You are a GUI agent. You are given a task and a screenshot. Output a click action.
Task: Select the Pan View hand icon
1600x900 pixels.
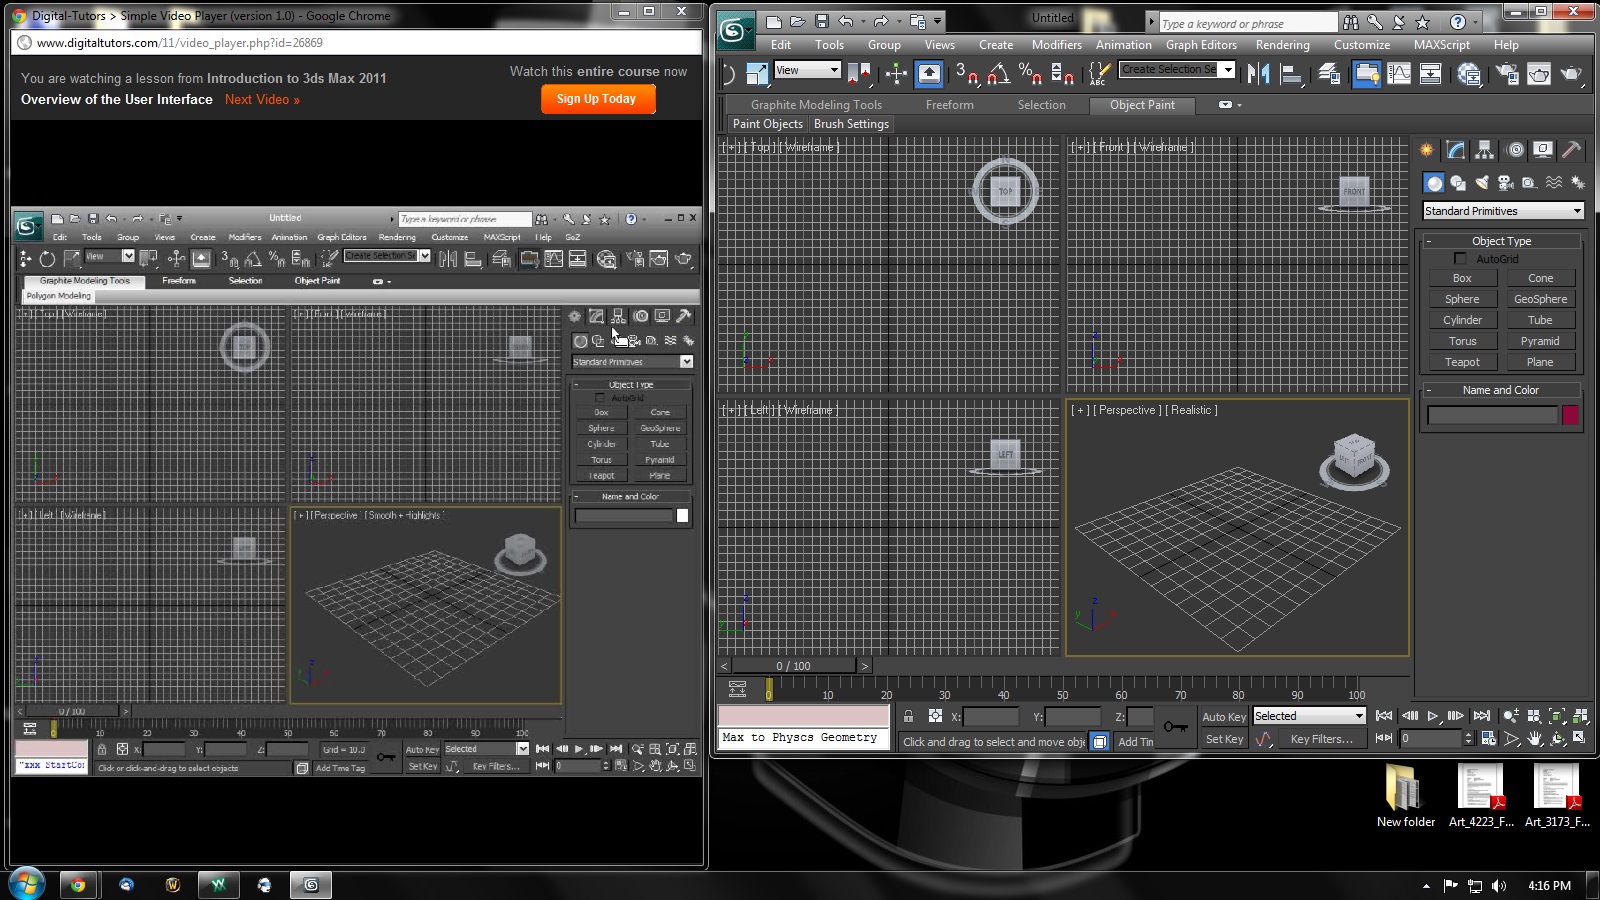(x=1533, y=738)
